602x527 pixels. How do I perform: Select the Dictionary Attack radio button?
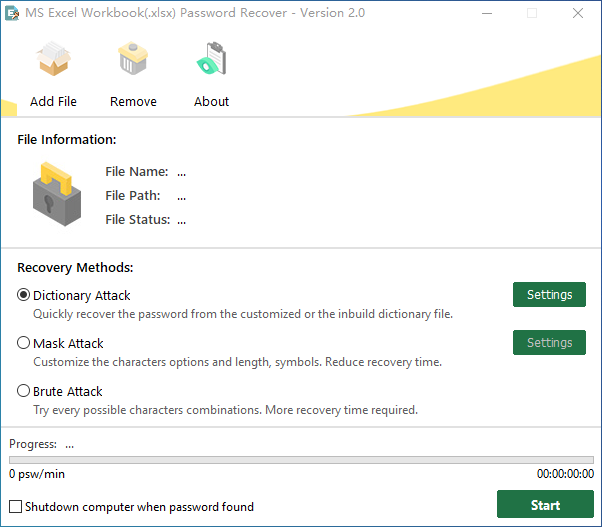(23, 295)
